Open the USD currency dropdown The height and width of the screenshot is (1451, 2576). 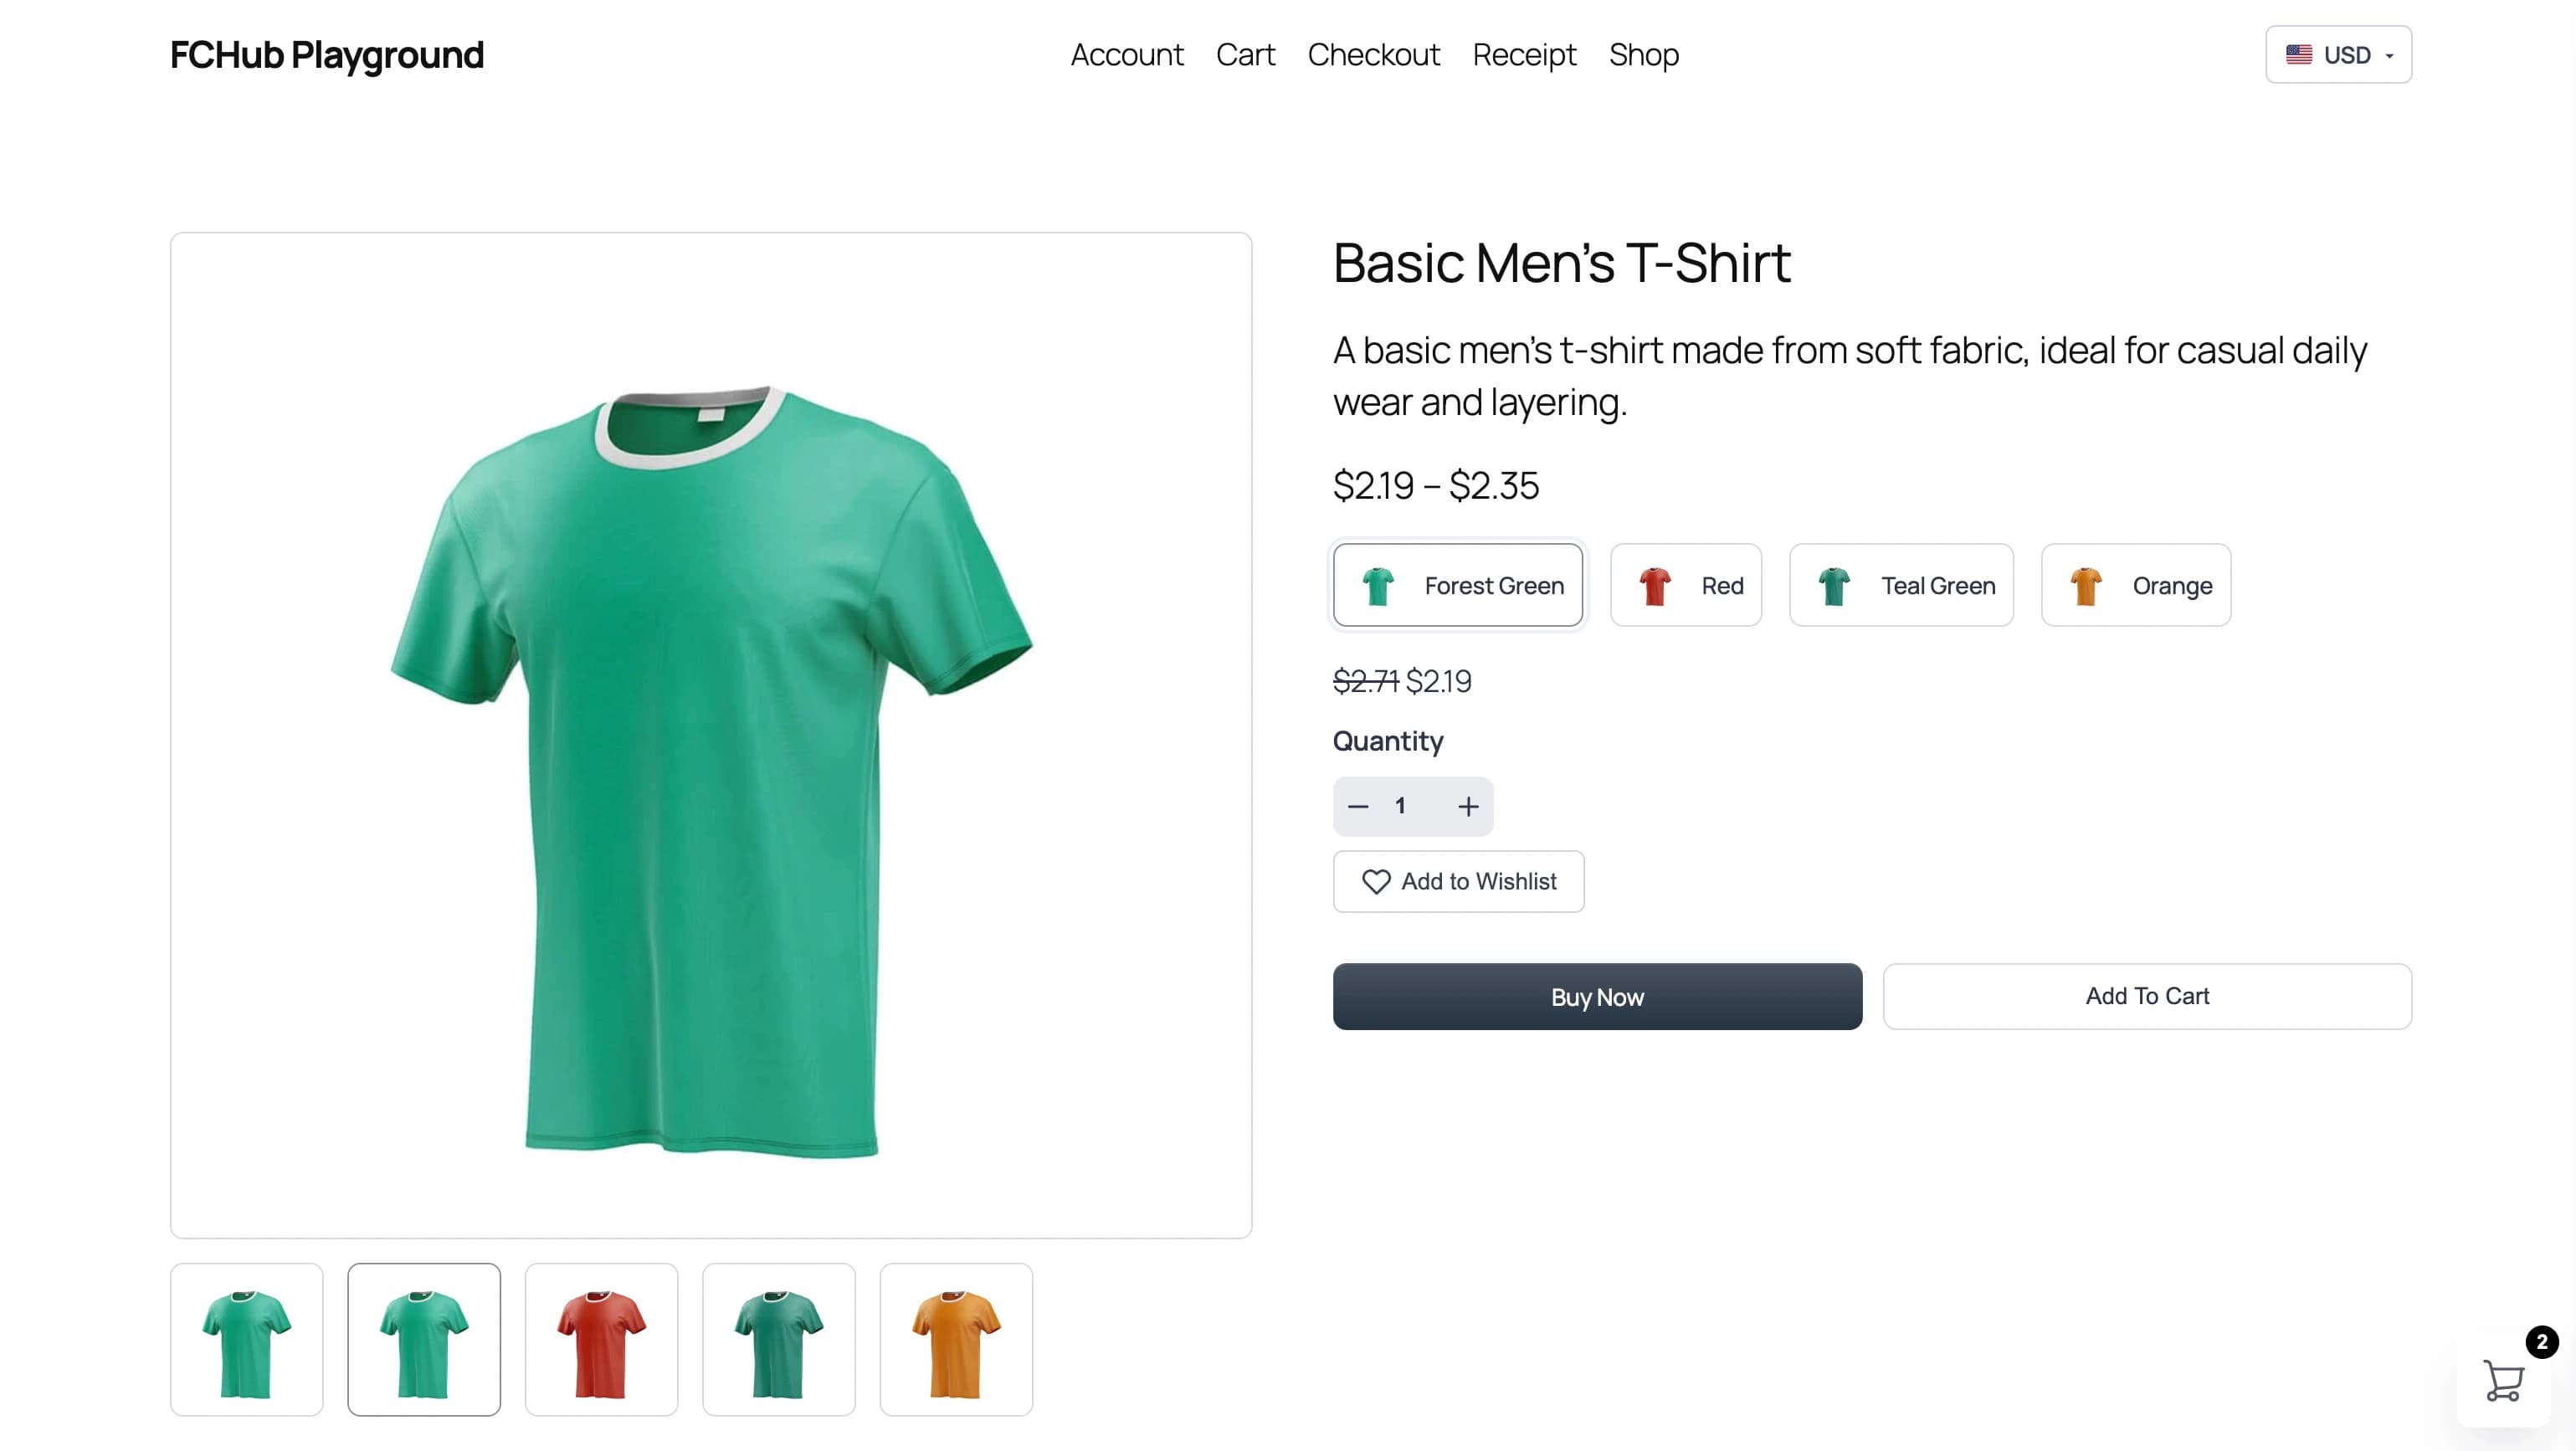tap(2338, 54)
